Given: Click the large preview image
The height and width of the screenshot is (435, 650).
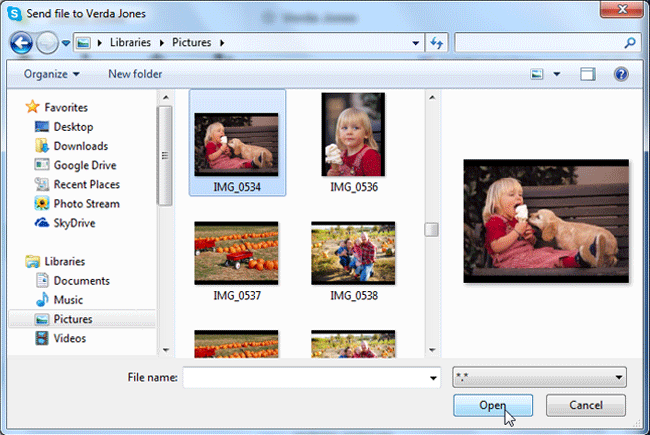Looking at the screenshot, I should pyautogui.click(x=546, y=221).
